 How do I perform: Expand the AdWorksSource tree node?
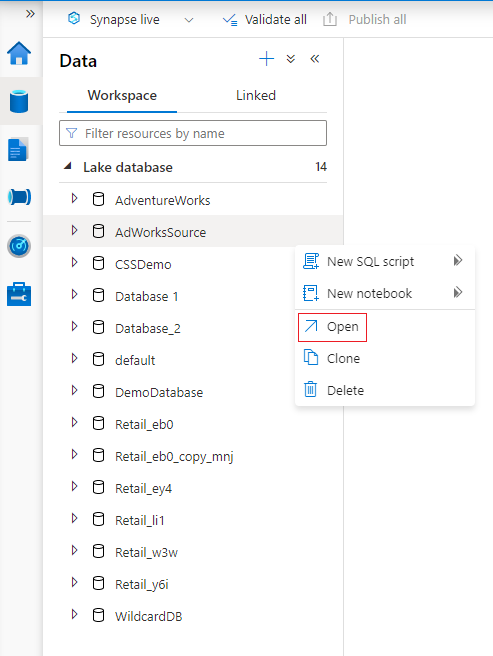[74, 230]
